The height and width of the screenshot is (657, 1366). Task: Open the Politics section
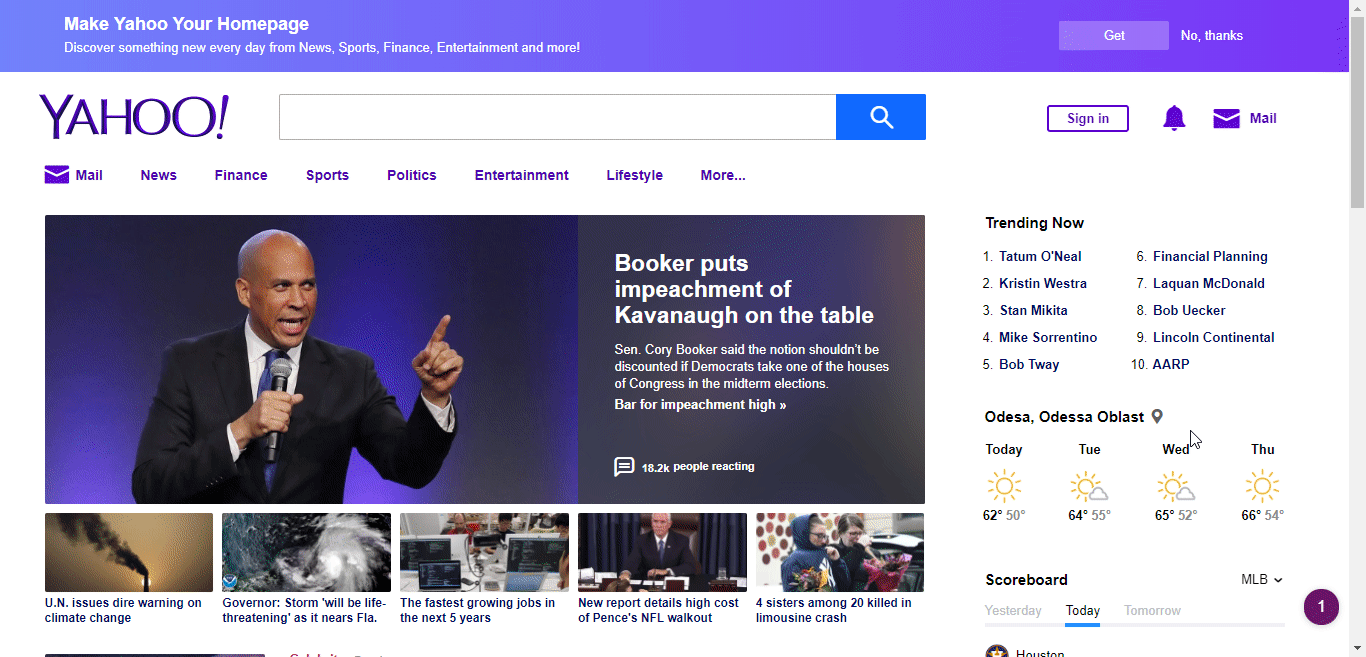[412, 175]
